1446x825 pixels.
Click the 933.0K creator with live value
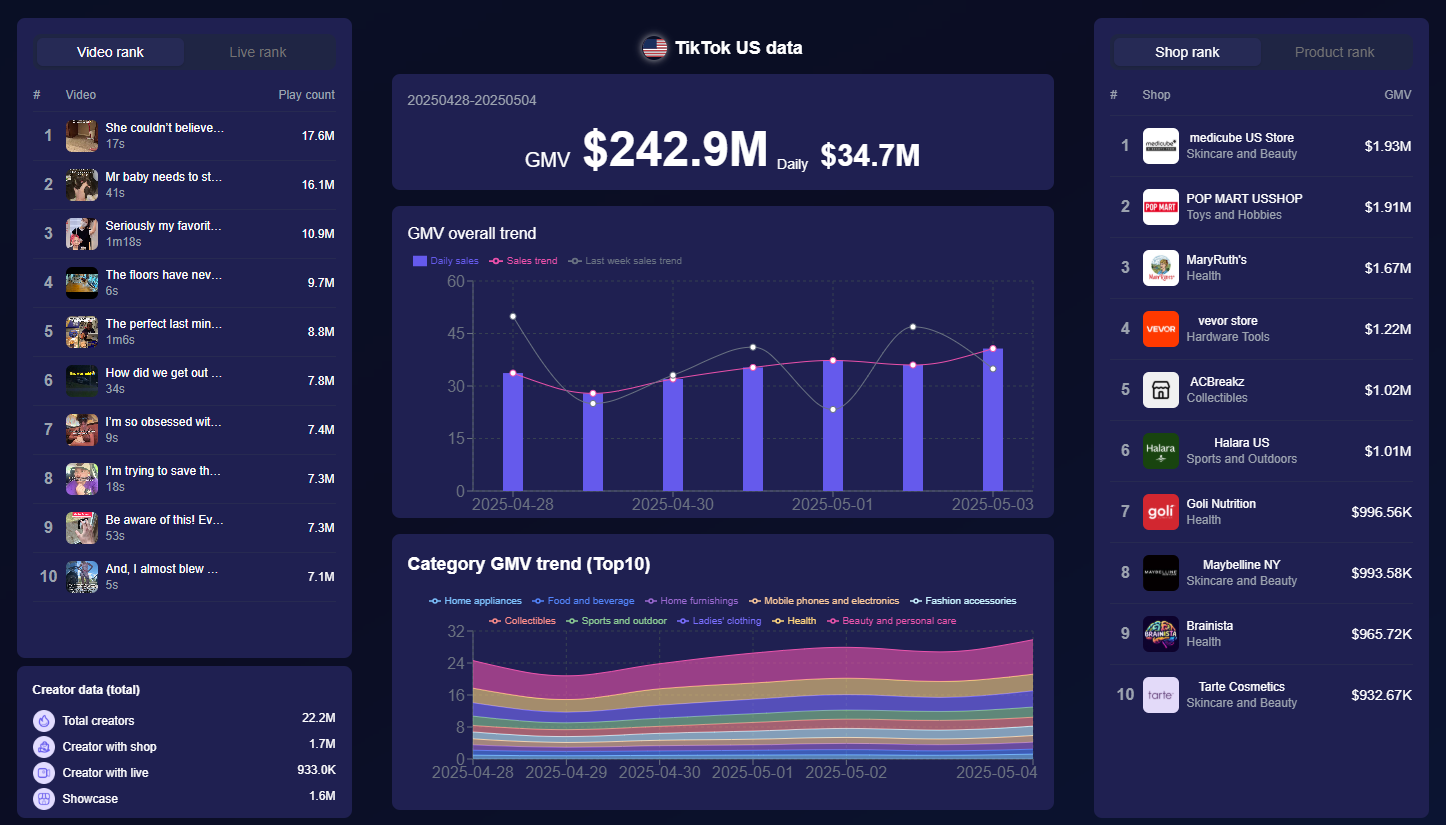pos(316,770)
